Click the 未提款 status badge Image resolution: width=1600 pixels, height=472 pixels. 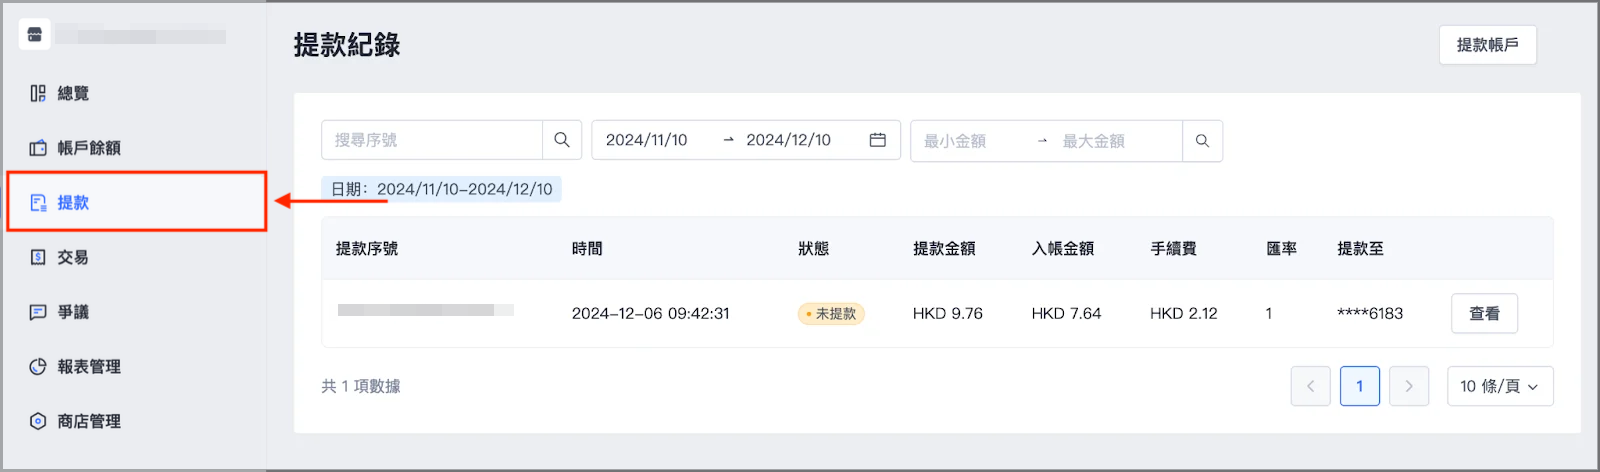831,314
